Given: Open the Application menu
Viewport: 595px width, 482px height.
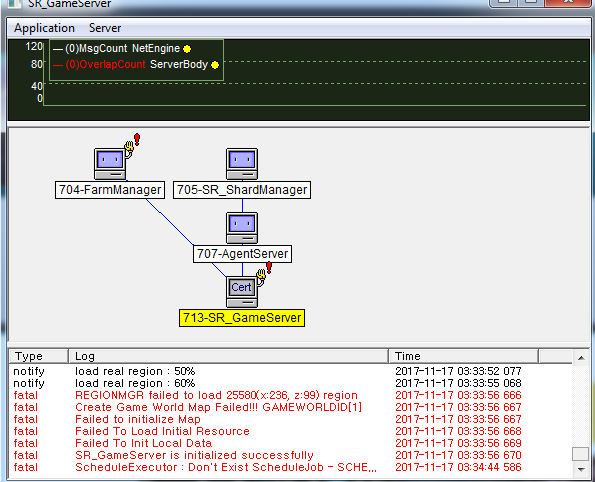Looking at the screenshot, I should (44, 28).
